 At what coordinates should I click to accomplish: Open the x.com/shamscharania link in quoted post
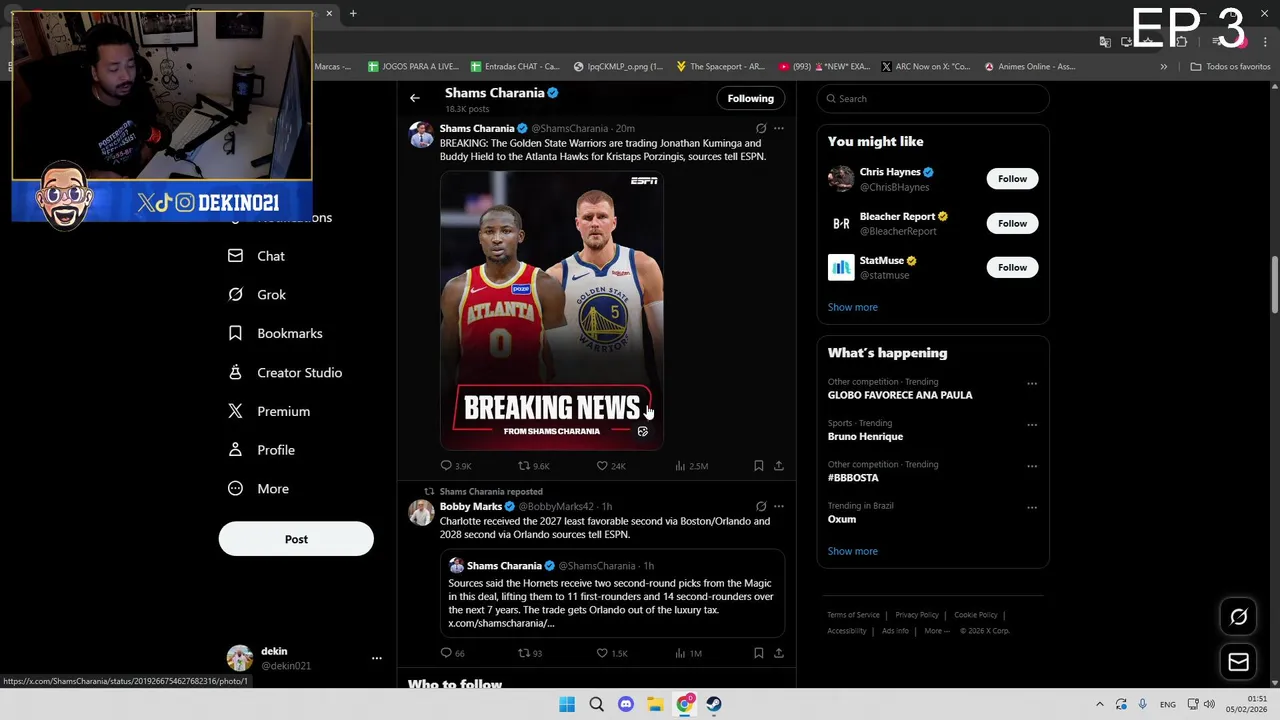[501, 623]
